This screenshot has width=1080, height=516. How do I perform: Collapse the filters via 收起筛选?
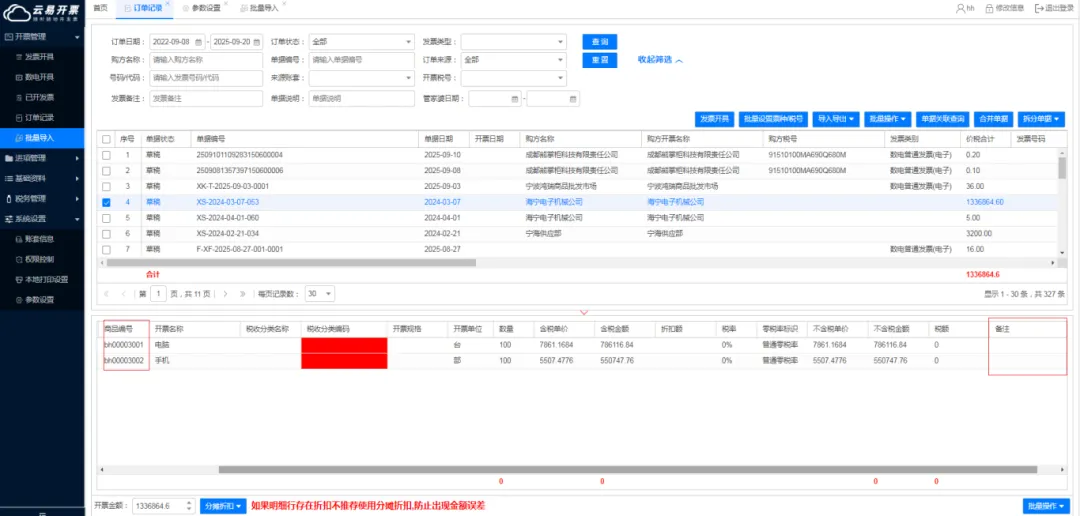(x=660, y=60)
